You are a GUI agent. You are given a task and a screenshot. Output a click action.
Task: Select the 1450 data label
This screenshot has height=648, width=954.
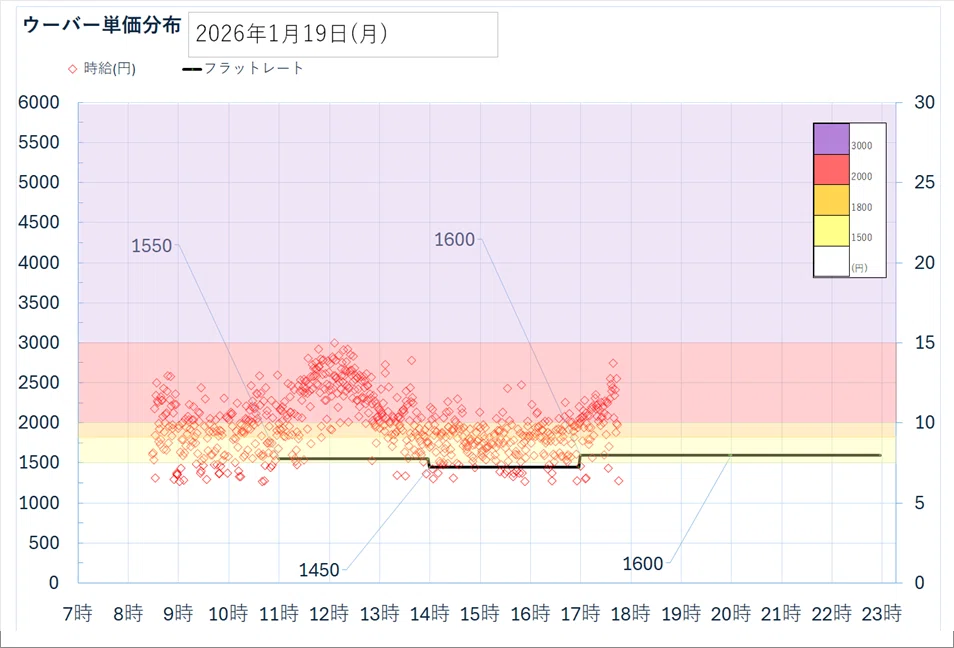point(319,570)
